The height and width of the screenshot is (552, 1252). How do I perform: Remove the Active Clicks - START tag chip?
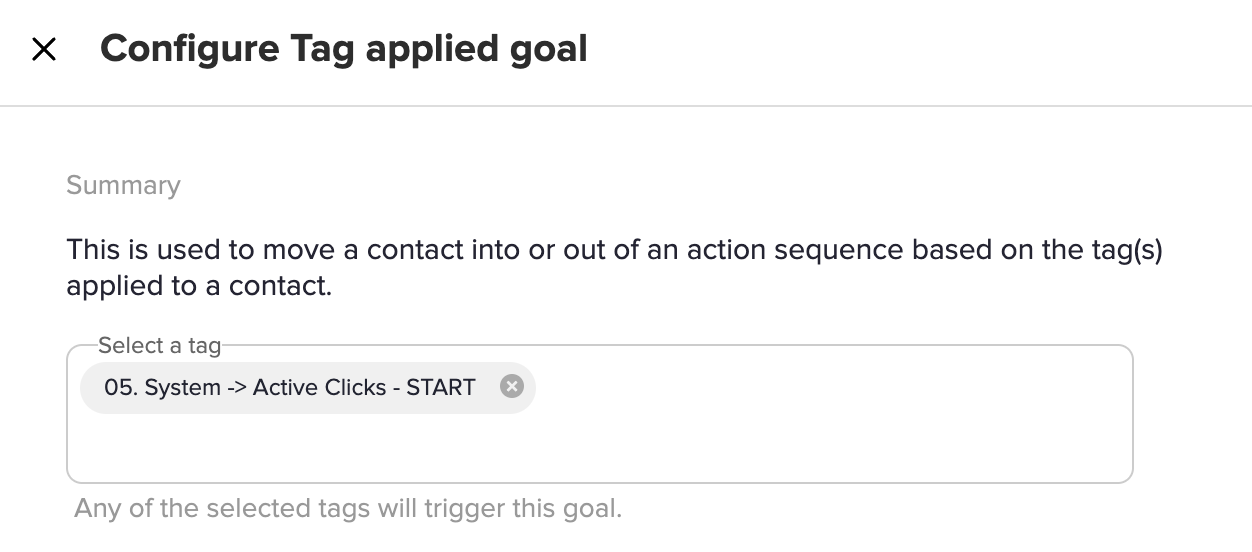(512, 387)
